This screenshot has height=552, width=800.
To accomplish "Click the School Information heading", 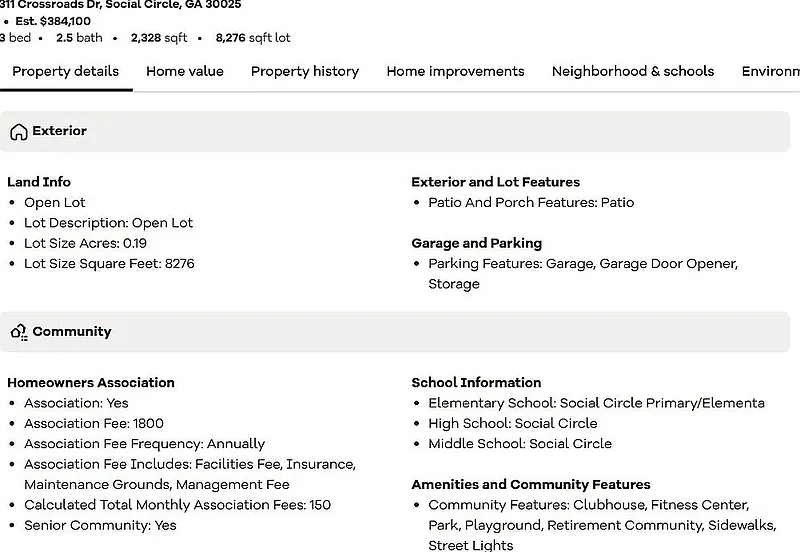I will coord(476,382).
